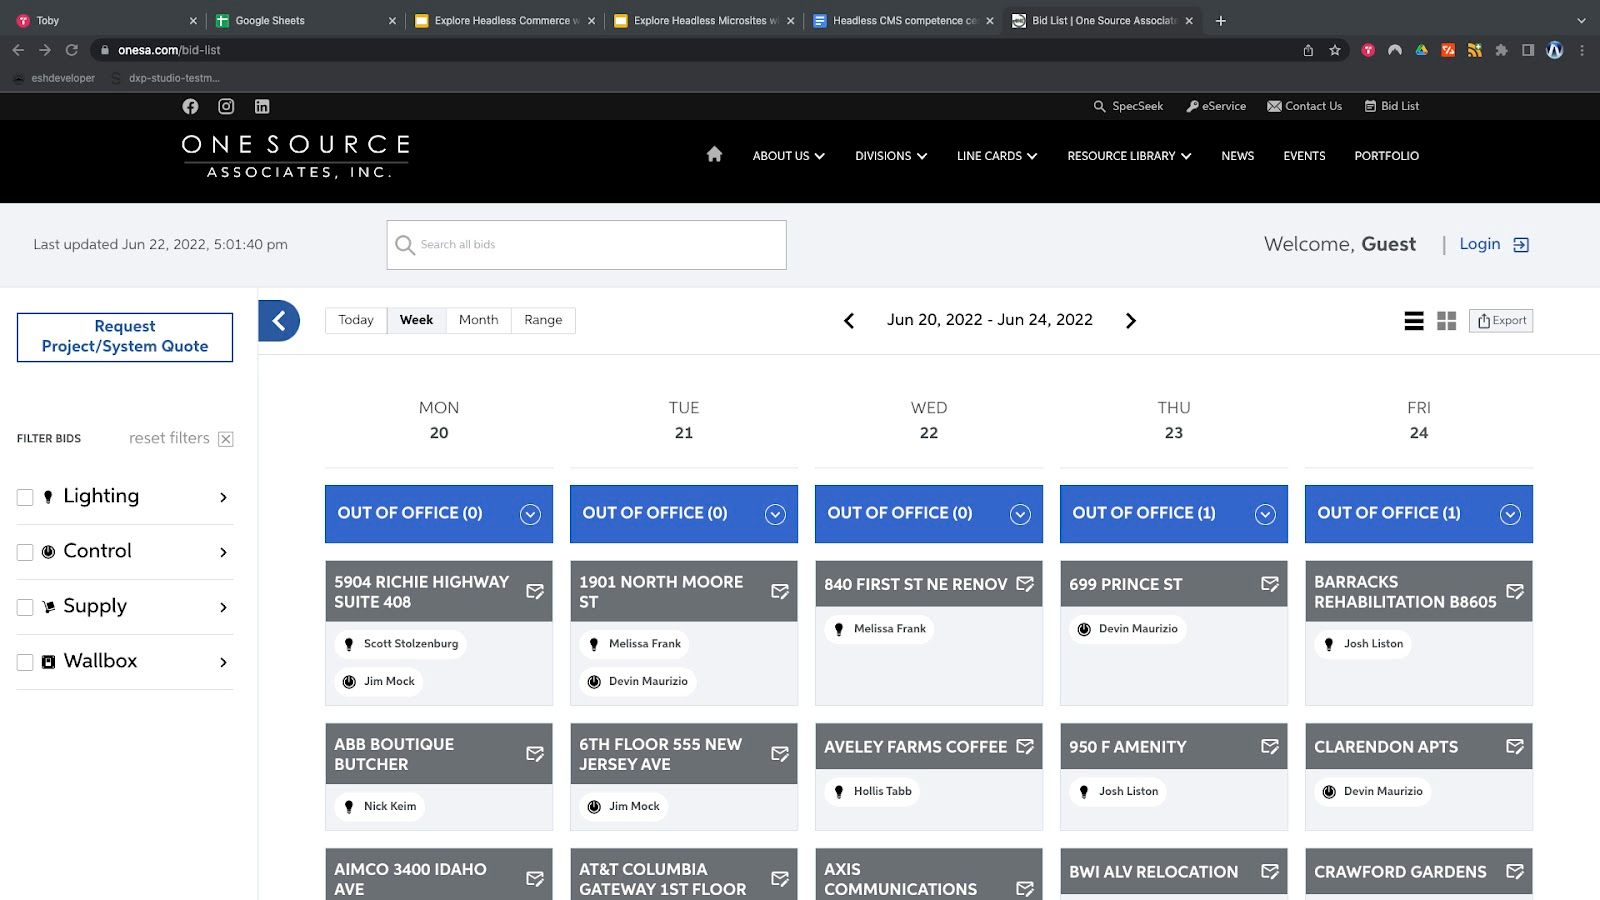
Task: Select the Month view tab
Action: 478,320
